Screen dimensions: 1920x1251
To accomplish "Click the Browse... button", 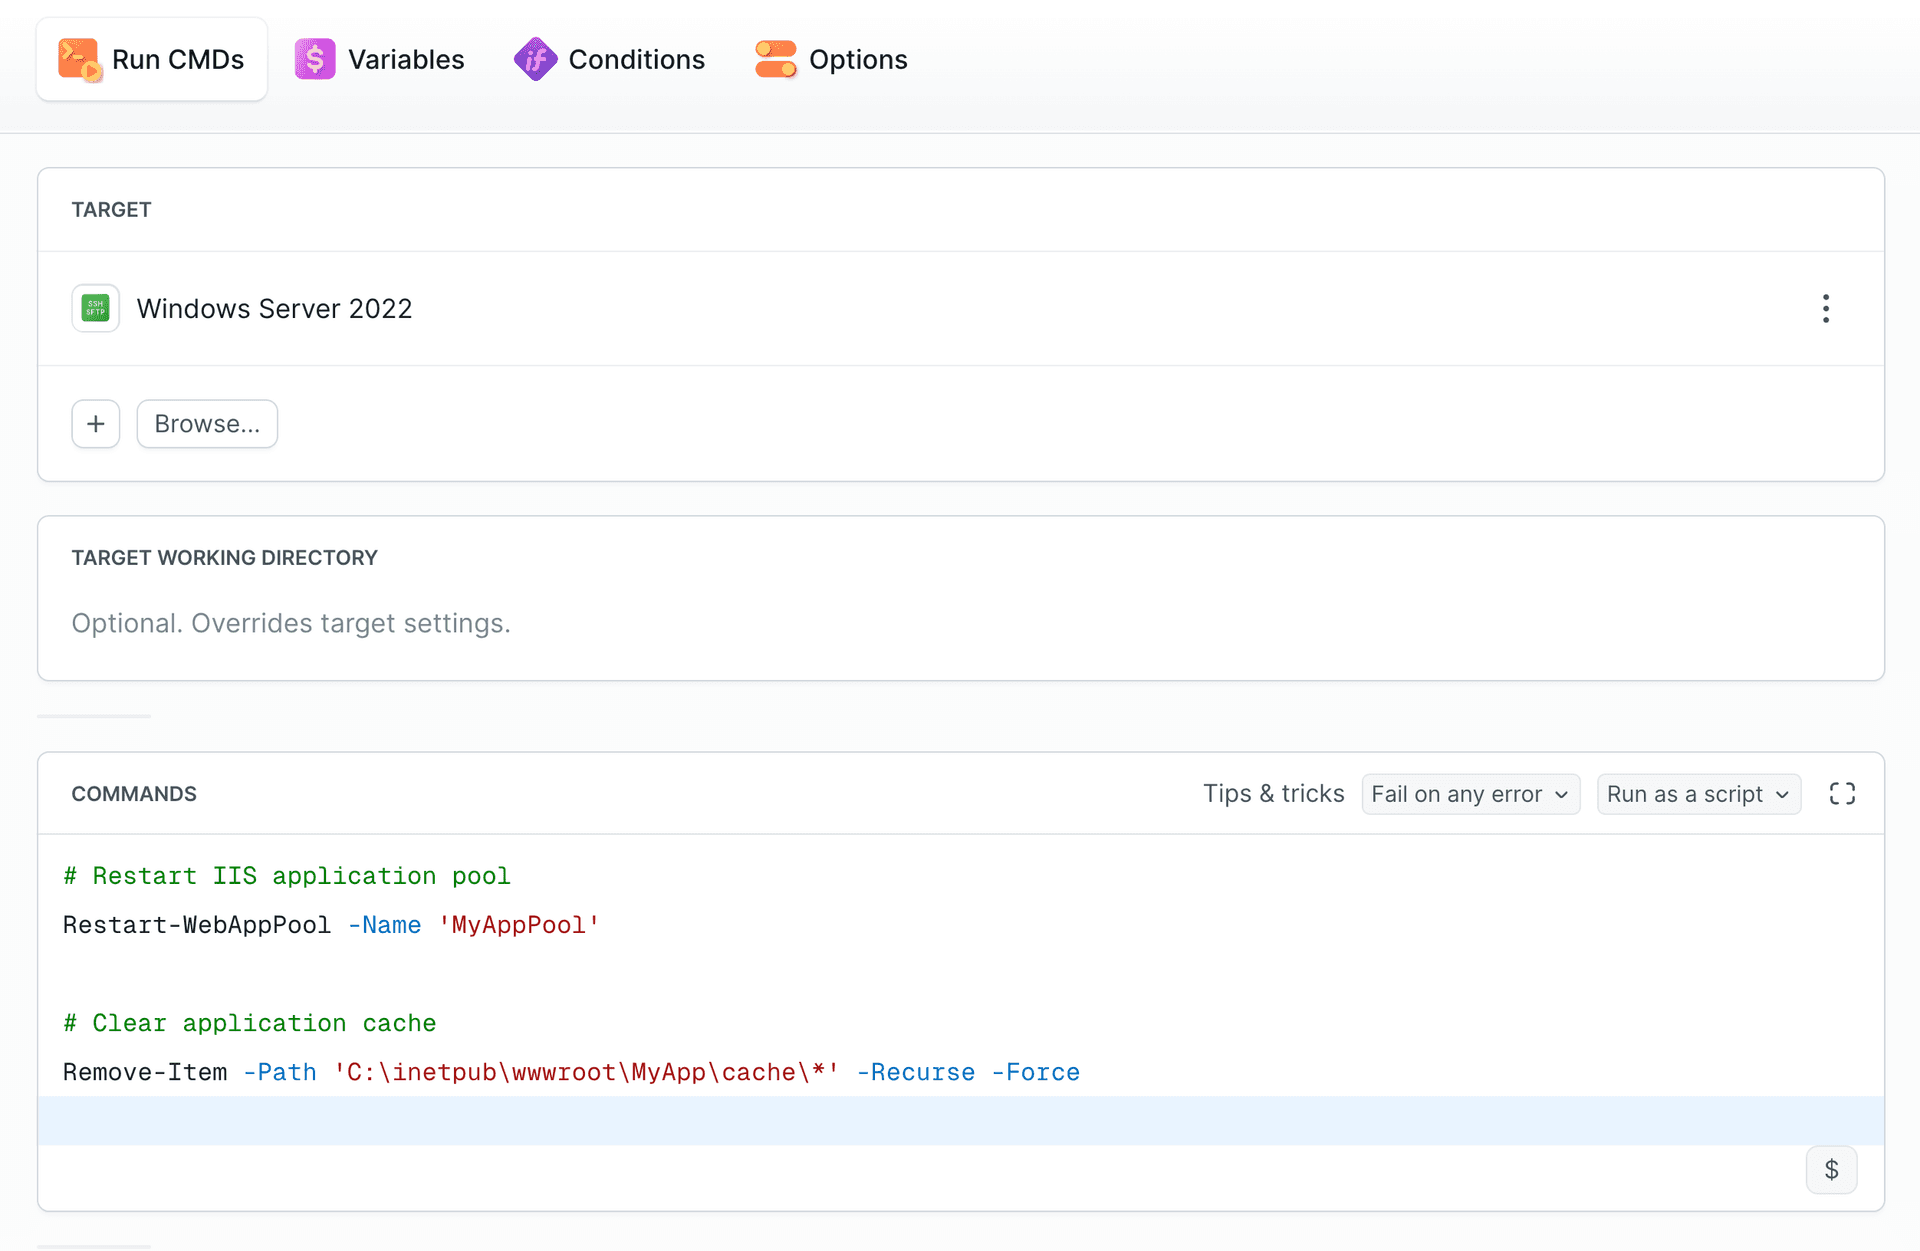I will (207, 424).
